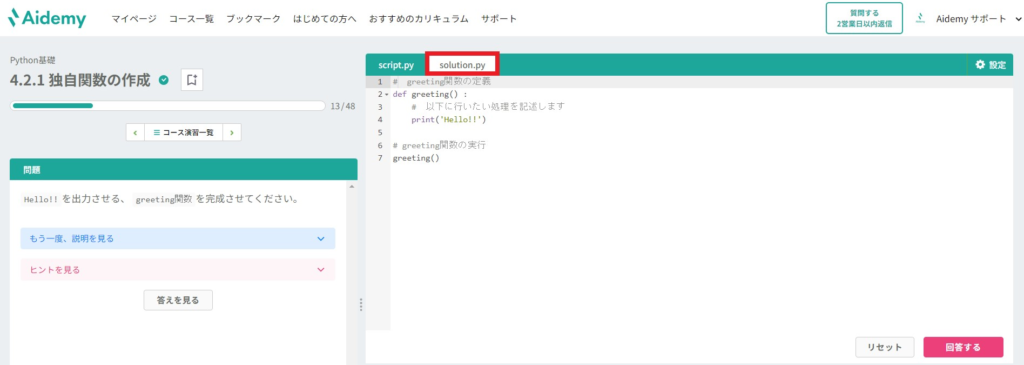Click code line print('Hello!!')
The image size is (1024, 365).
coord(449,119)
